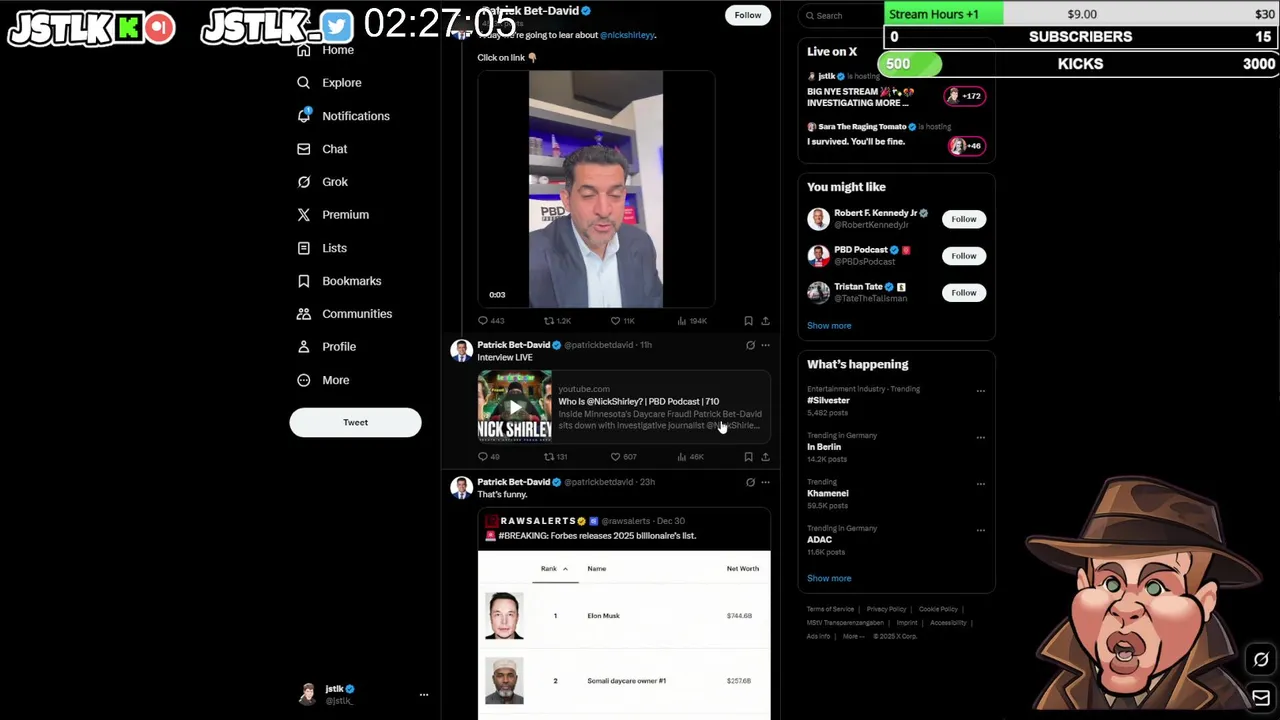Viewport: 1280px width, 720px height.
Task: Like the Interview LIVE post
Action: pyautogui.click(x=623, y=457)
